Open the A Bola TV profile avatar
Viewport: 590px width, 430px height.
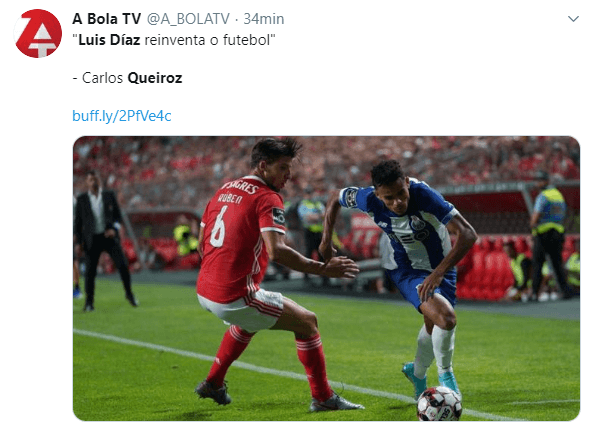[x=38, y=33]
